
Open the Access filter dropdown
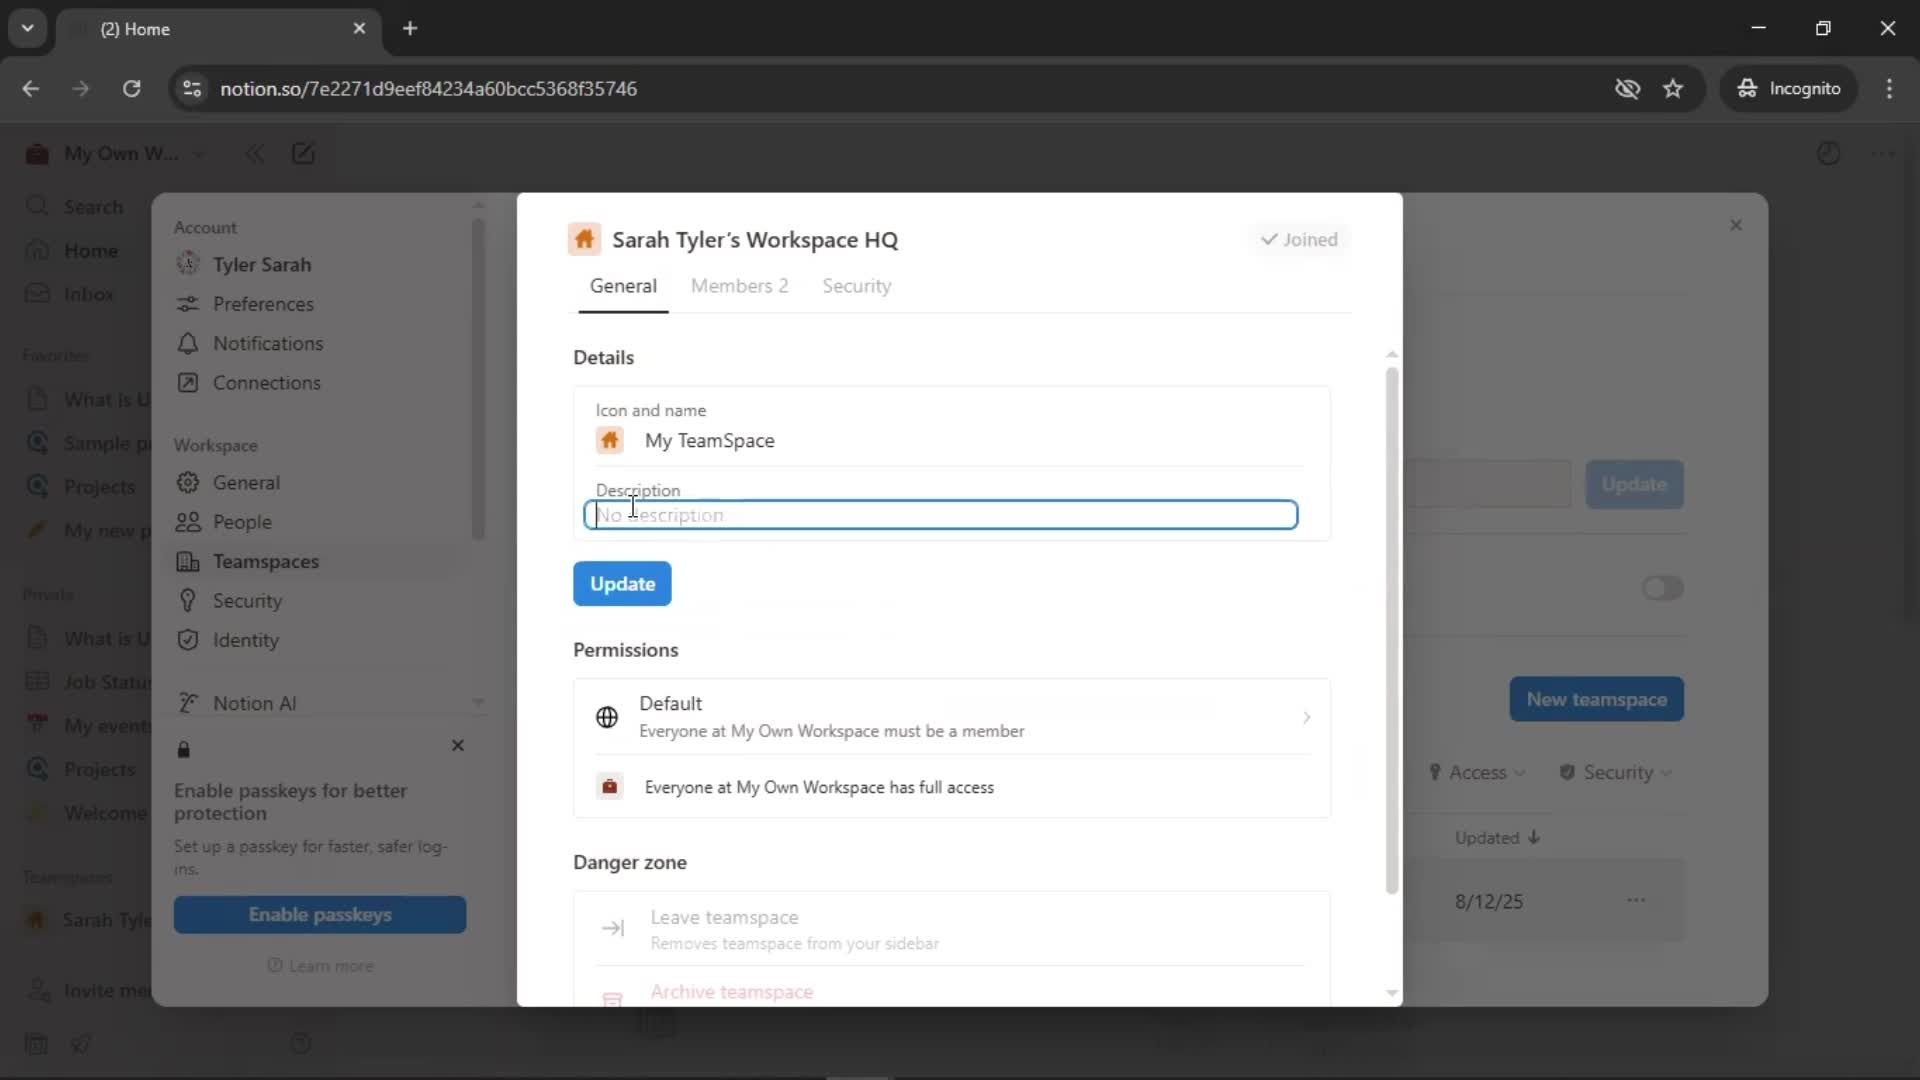point(1477,772)
